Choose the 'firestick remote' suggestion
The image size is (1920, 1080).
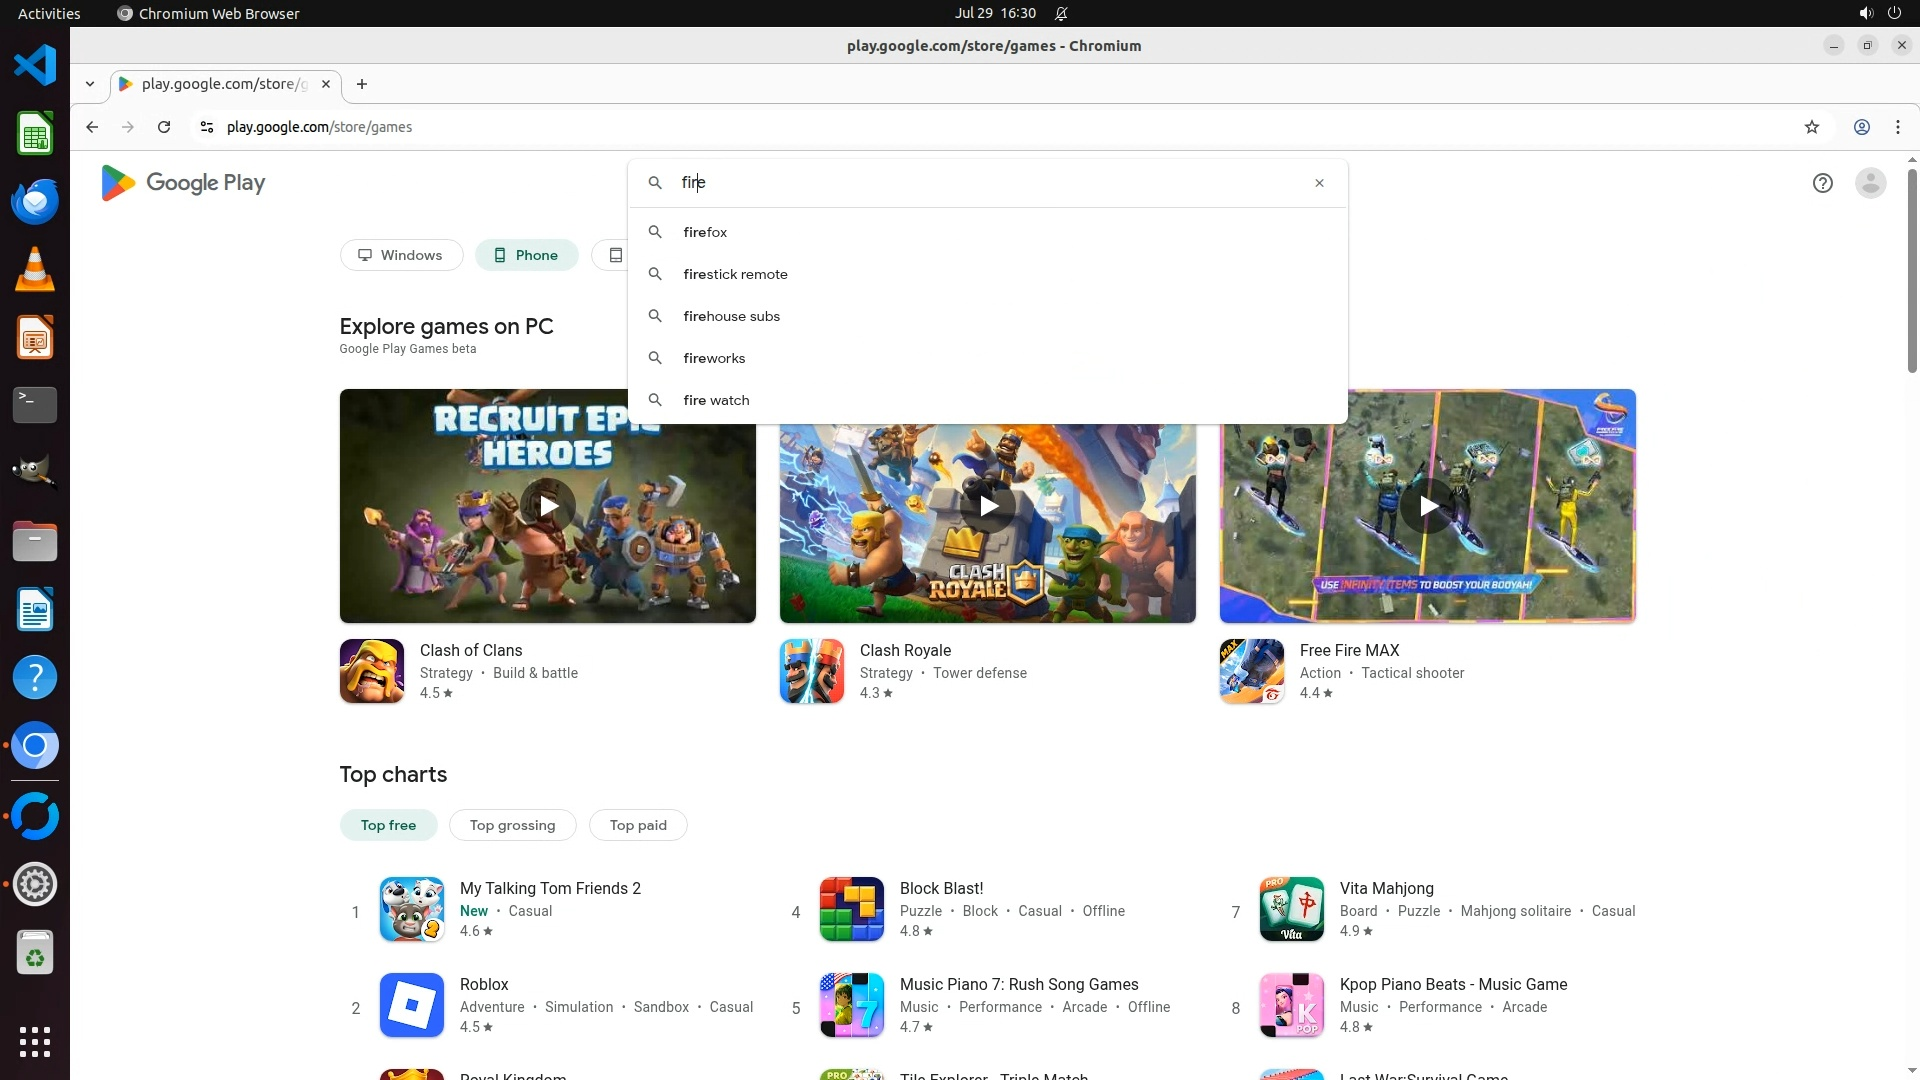click(x=735, y=274)
